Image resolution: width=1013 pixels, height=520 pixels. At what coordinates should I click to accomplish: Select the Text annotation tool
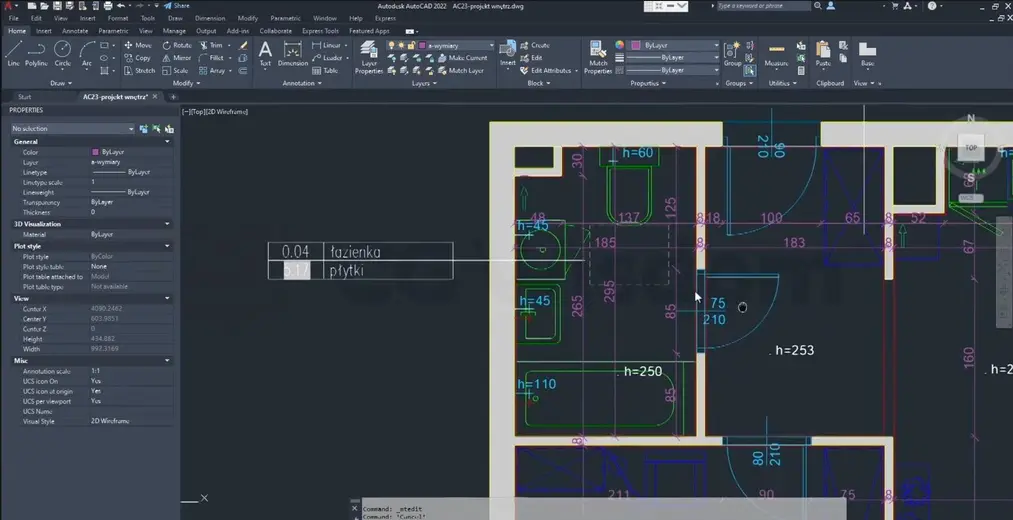pos(265,54)
